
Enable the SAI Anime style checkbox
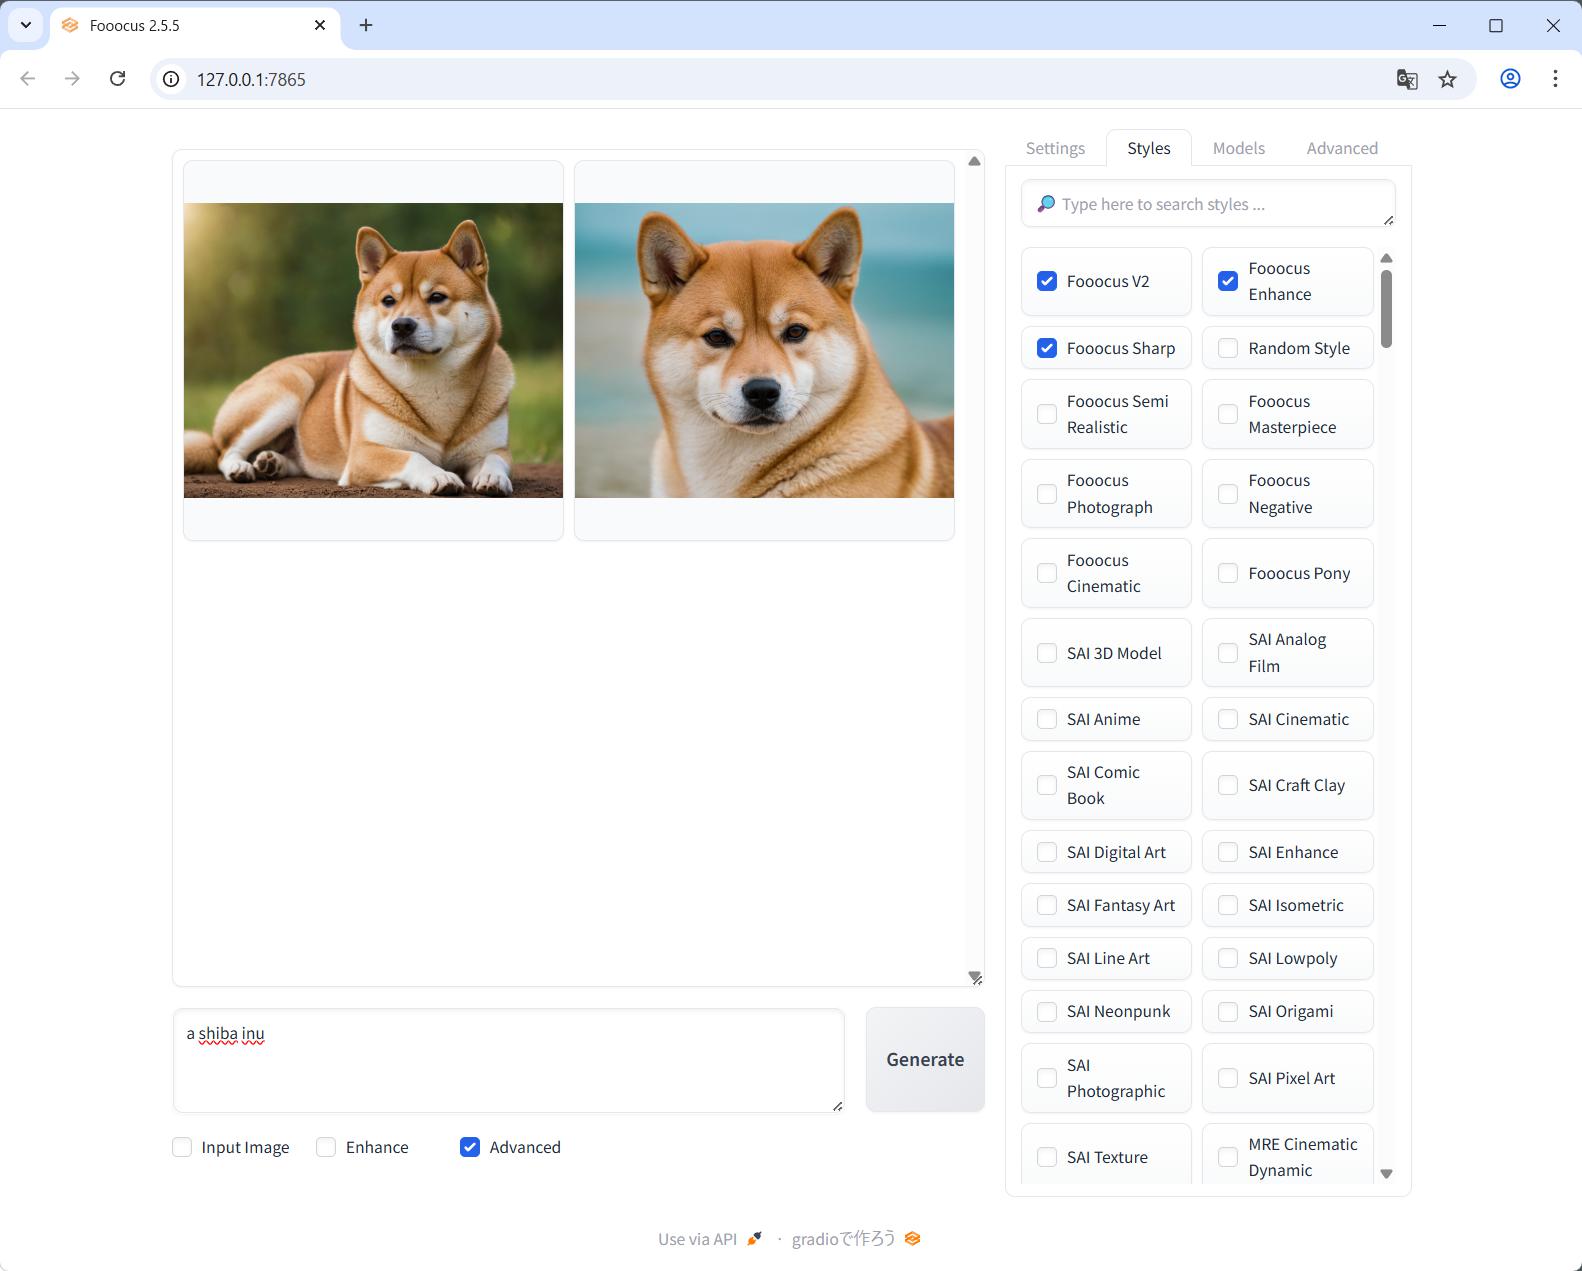point(1047,719)
